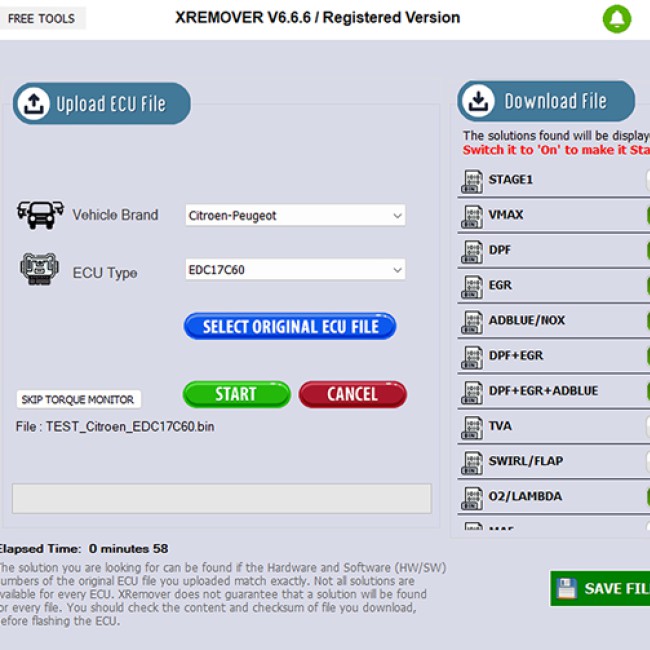Image resolution: width=650 pixels, height=650 pixels.
Task: Click the Elapsed Time 0 minutes 58 text
Action: click(x=84, y=549)
